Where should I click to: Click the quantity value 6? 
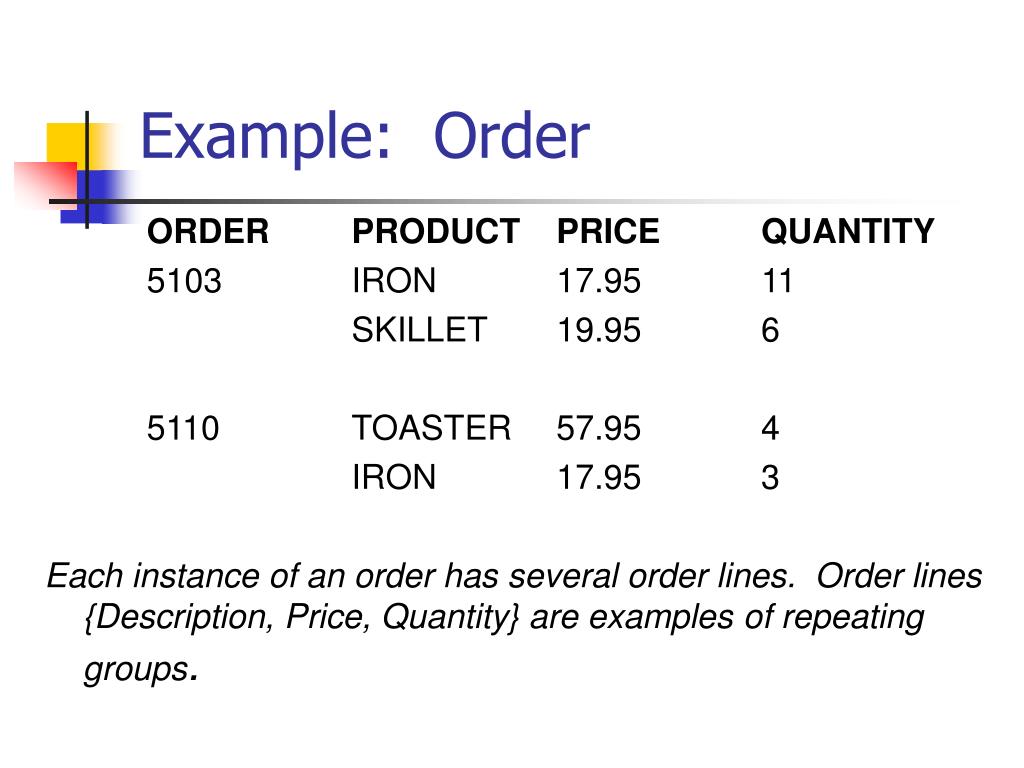[771, 330]
